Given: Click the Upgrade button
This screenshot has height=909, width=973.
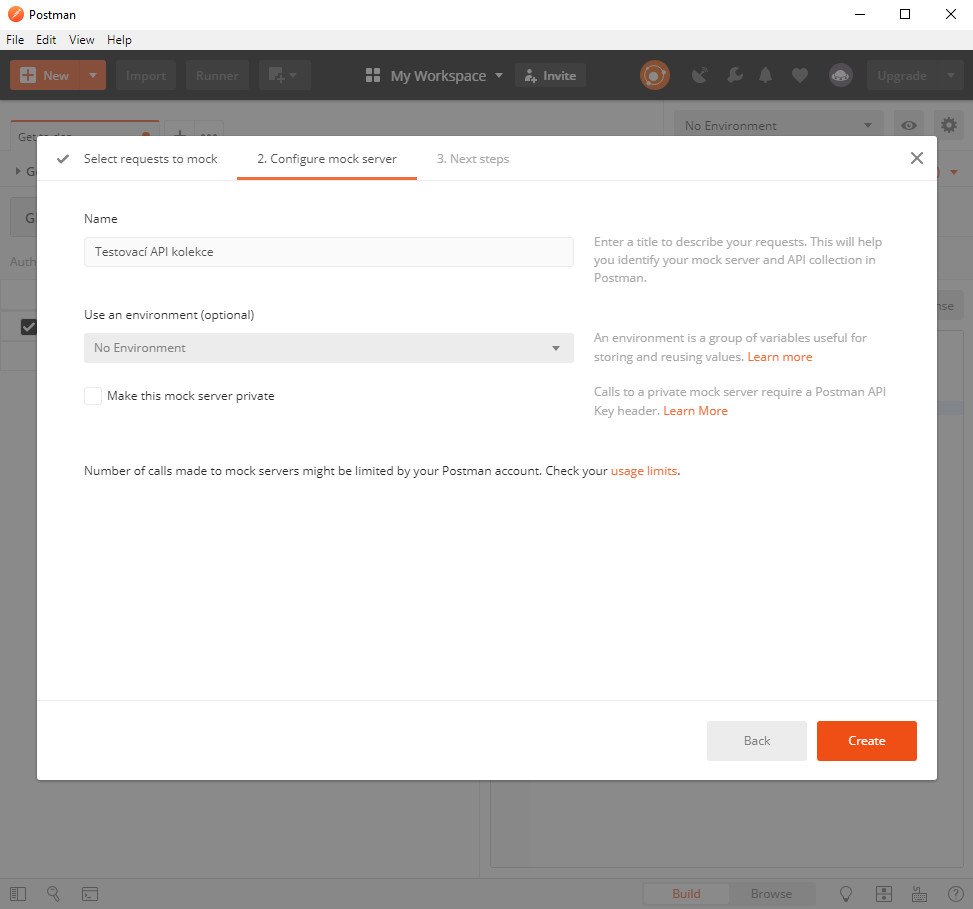Looking at the screenshot, I should [902, 76].
